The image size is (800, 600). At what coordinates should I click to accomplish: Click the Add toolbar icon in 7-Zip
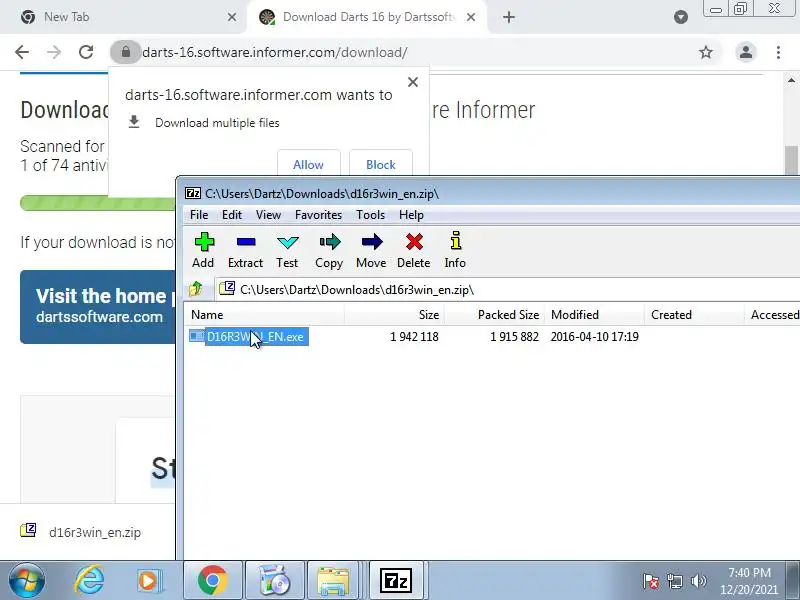pos(204,250)
